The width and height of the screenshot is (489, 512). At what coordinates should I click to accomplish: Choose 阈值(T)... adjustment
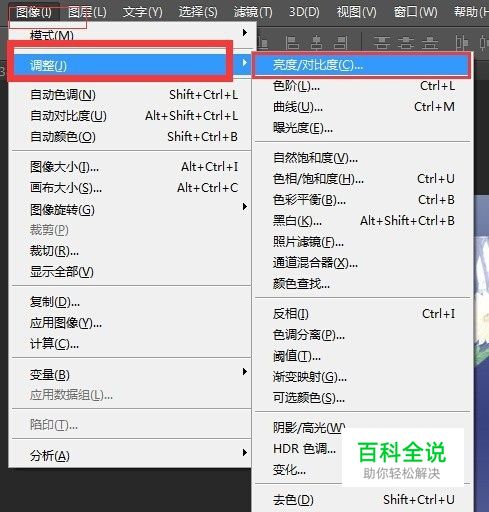[x=362, y=356]
